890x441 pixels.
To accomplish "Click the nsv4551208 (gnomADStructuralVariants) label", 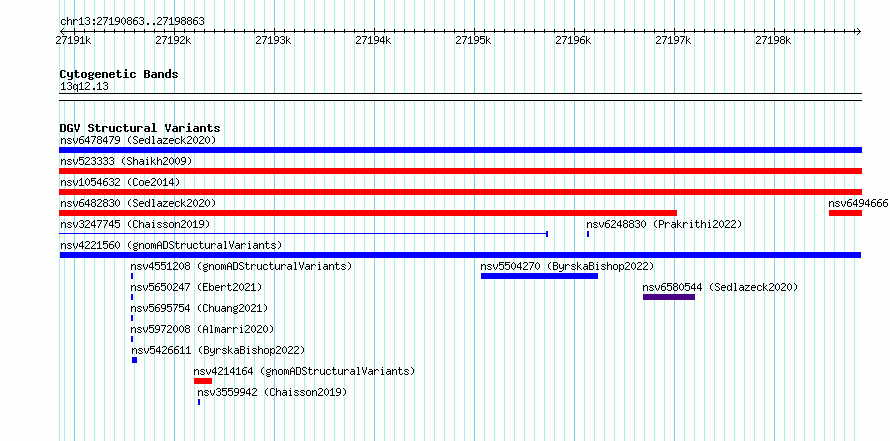I will tap(241, 266).
